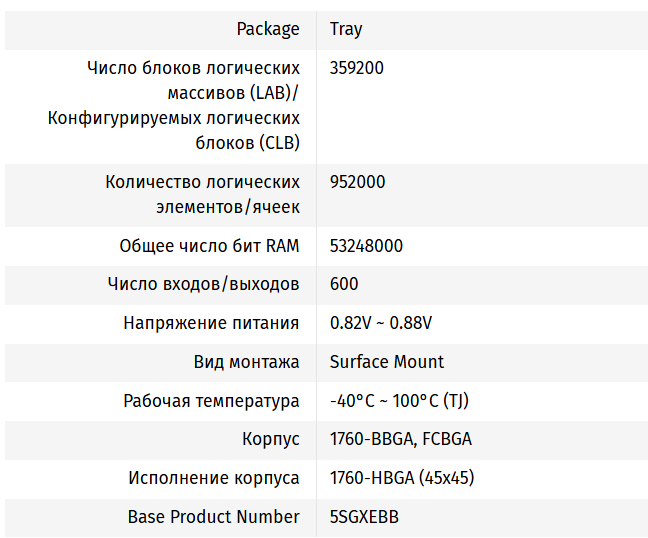Click the Корпус label
Screen dimensions: 648x538
(270, 439)
